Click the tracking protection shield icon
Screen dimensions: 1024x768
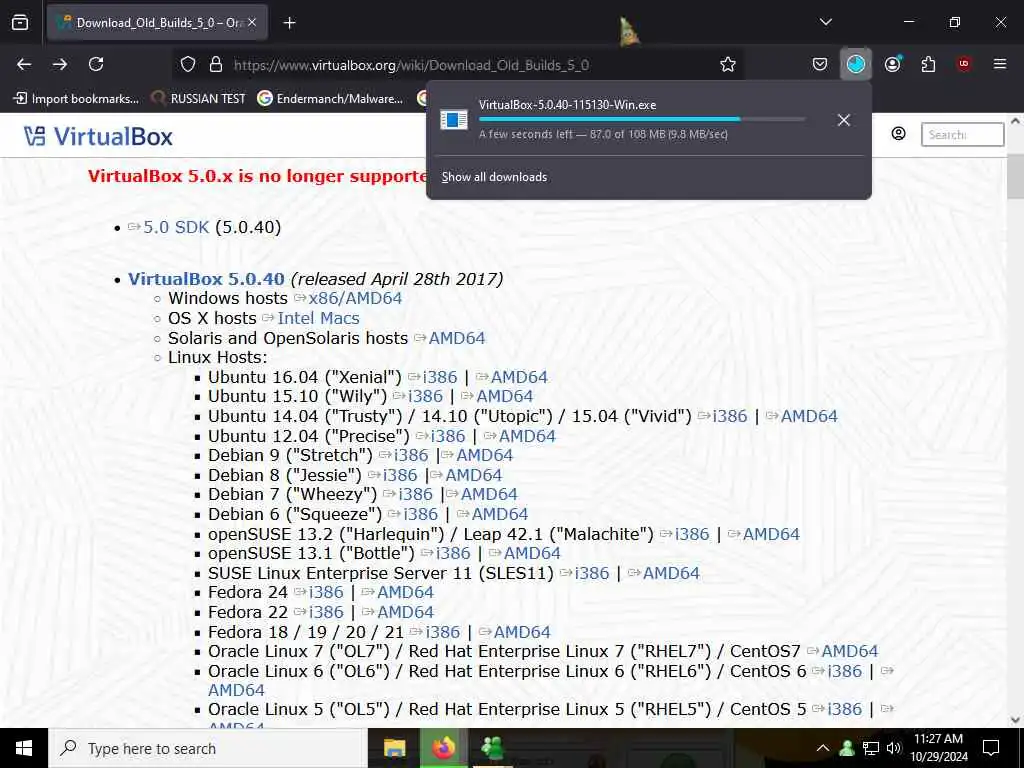pyautogui.click(x=188, y=64)
